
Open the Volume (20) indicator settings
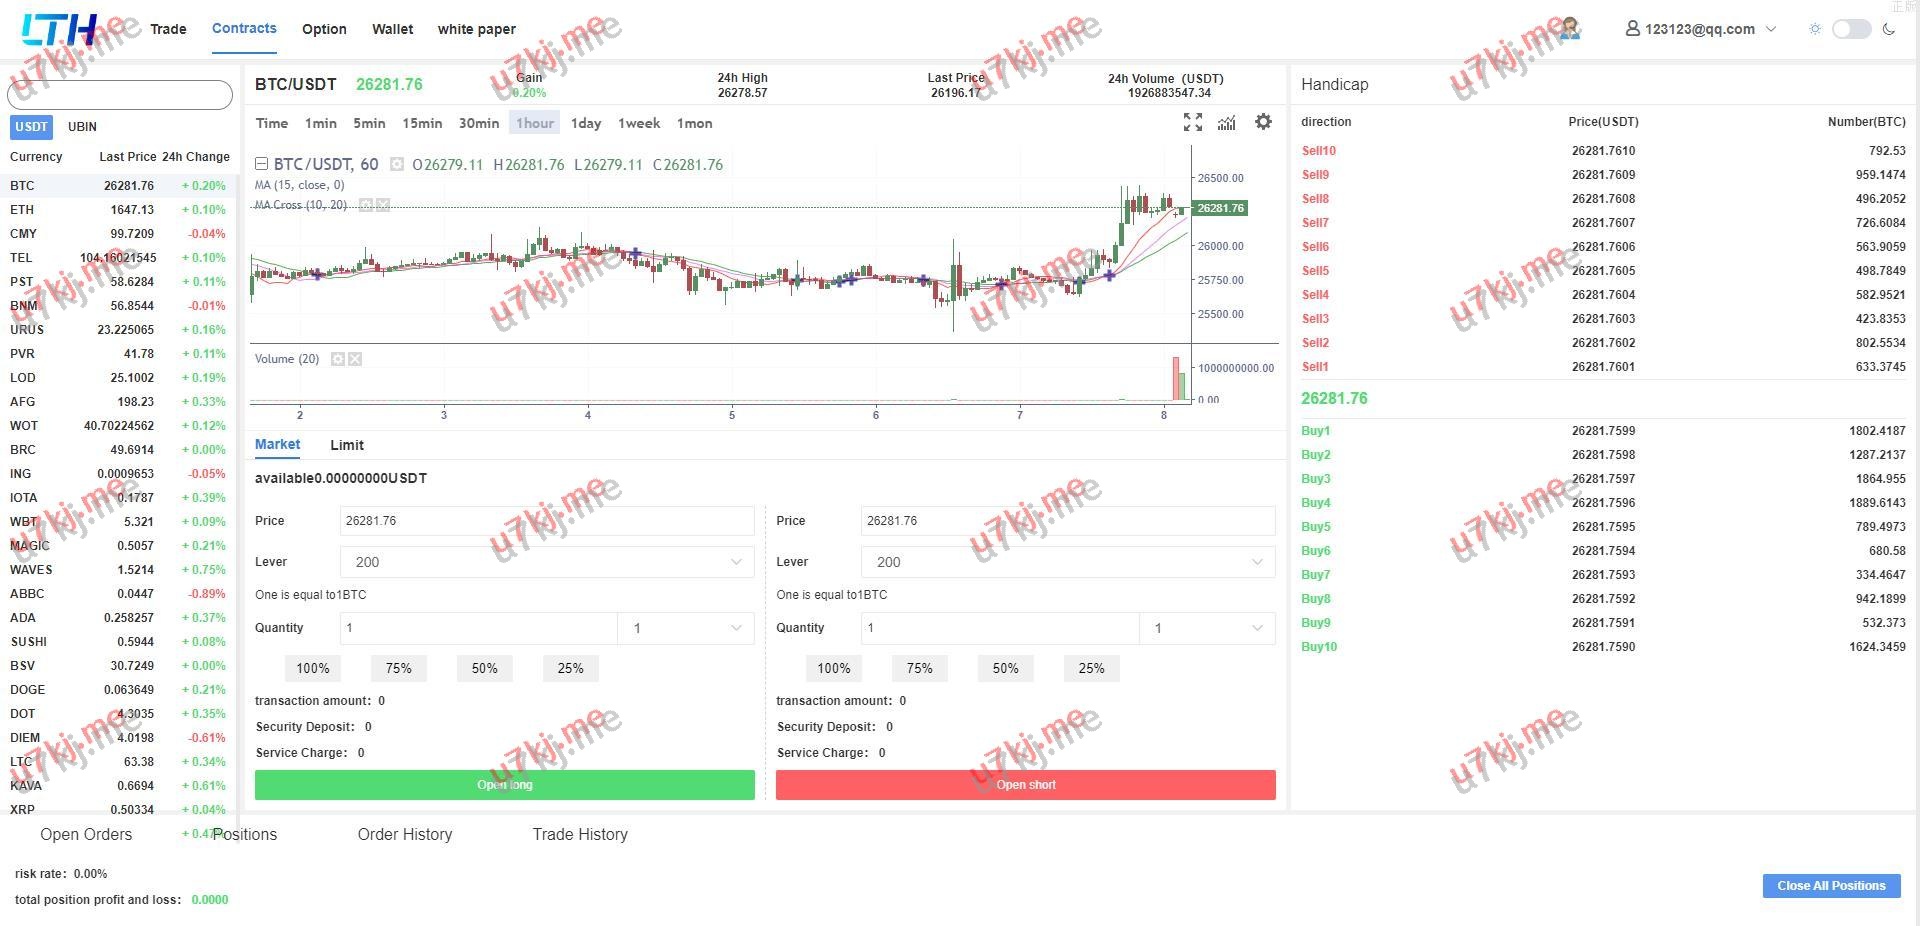click(338, 359)
